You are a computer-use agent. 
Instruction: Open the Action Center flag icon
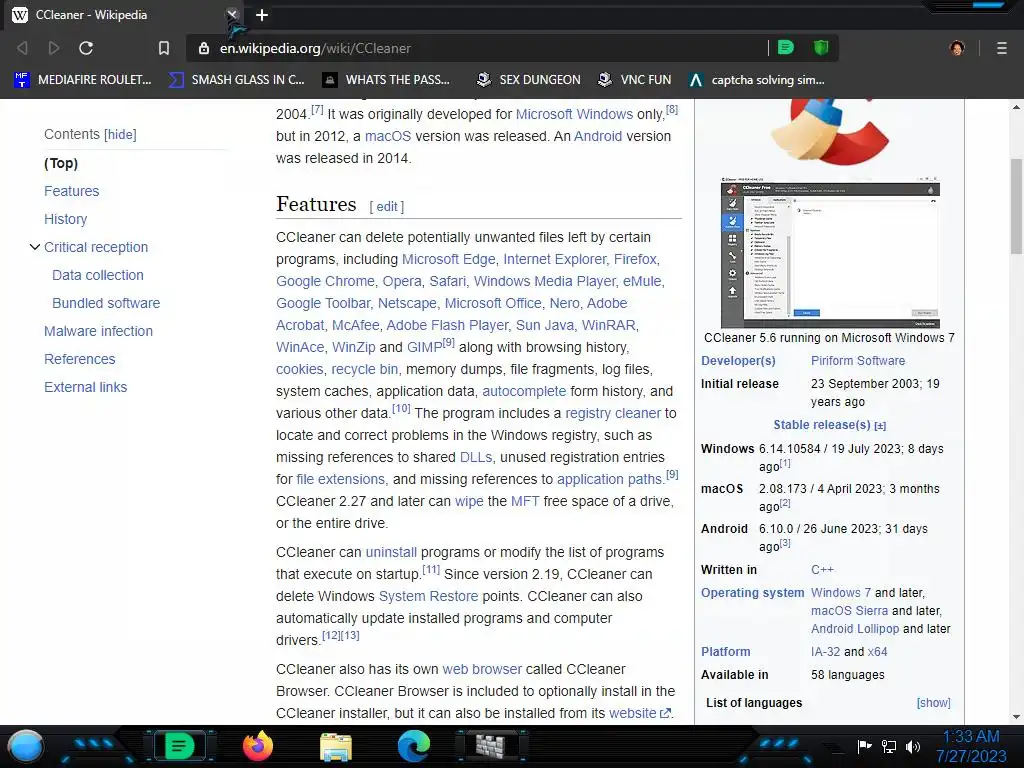865,746
